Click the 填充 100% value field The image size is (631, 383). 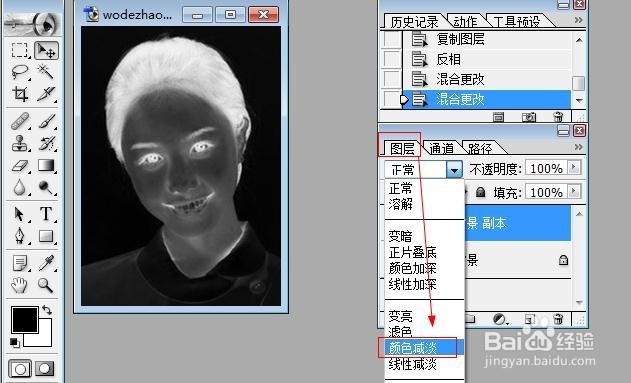[x=546, y=192]
